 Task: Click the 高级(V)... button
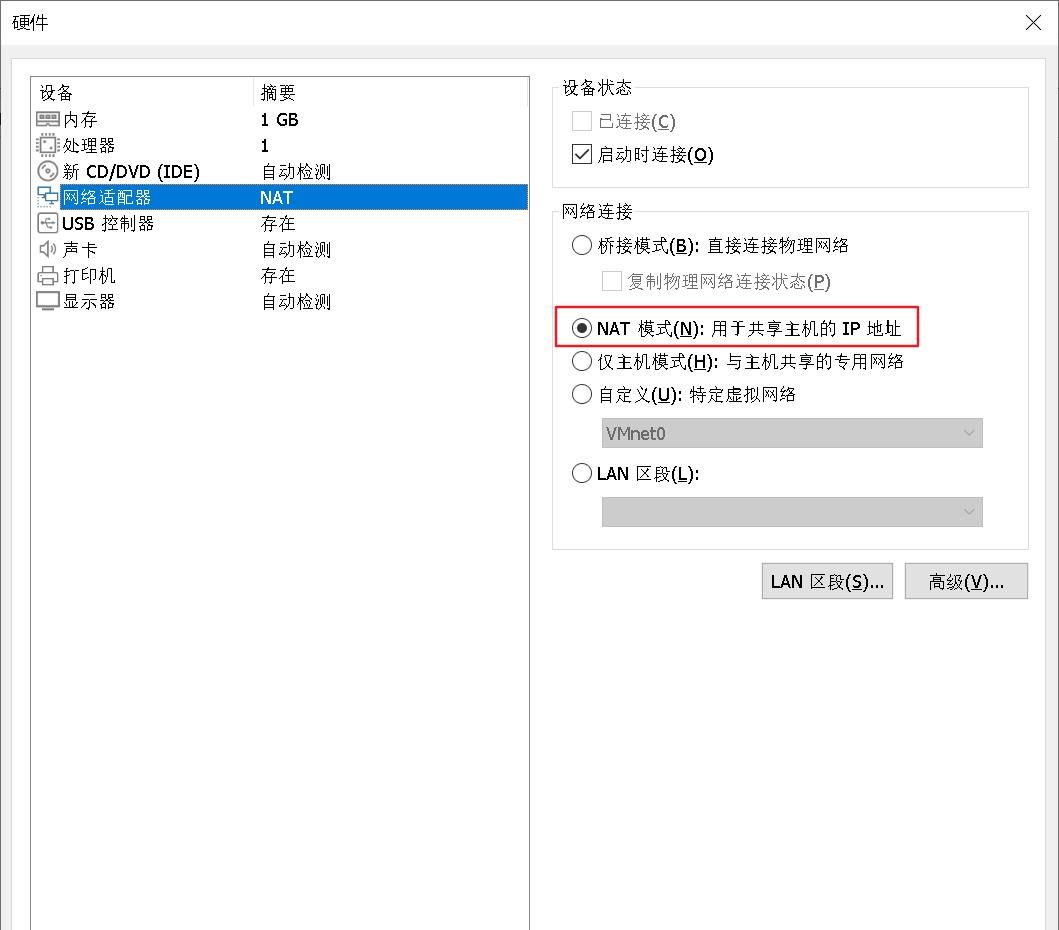[965, 581]
